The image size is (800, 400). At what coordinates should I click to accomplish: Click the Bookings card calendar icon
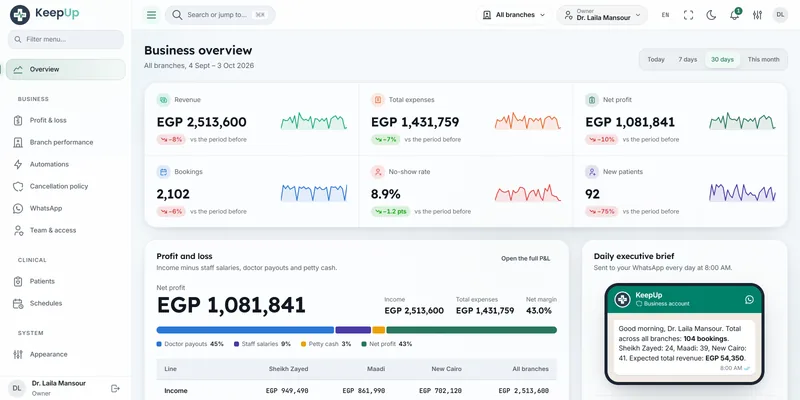tap(163, 172)
